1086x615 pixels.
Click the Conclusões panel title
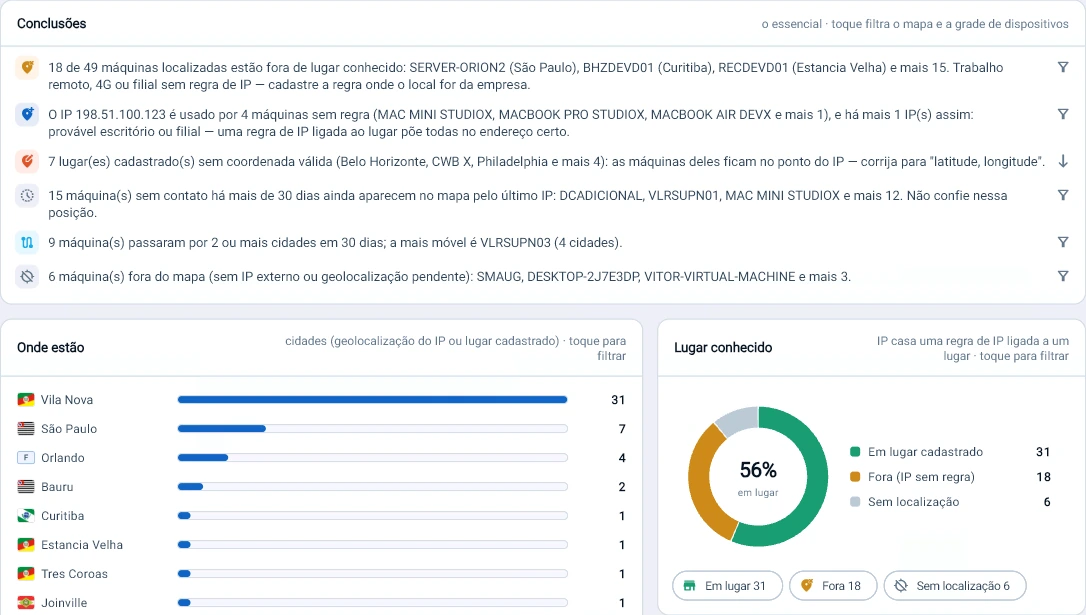(52, 24)
